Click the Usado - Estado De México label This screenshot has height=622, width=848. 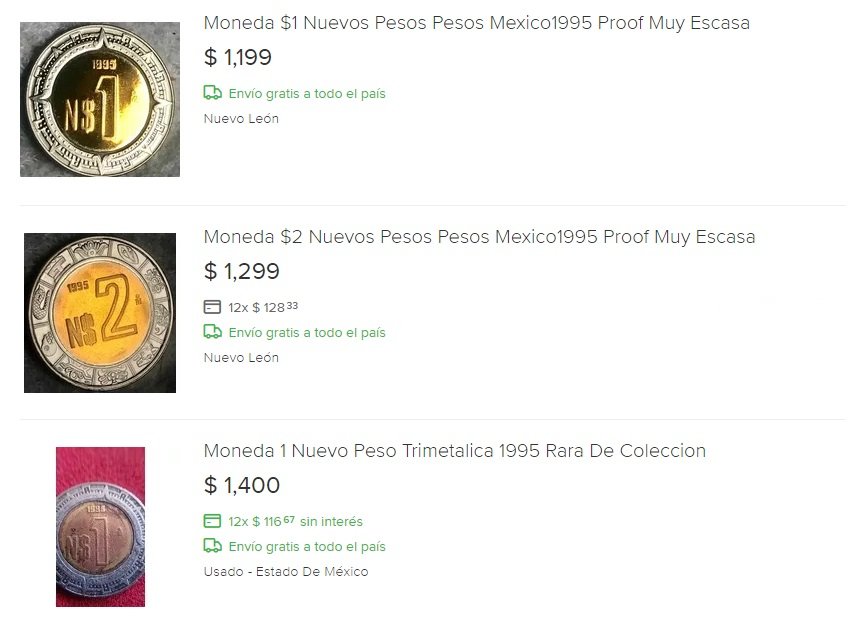click(x=286, y=572)
